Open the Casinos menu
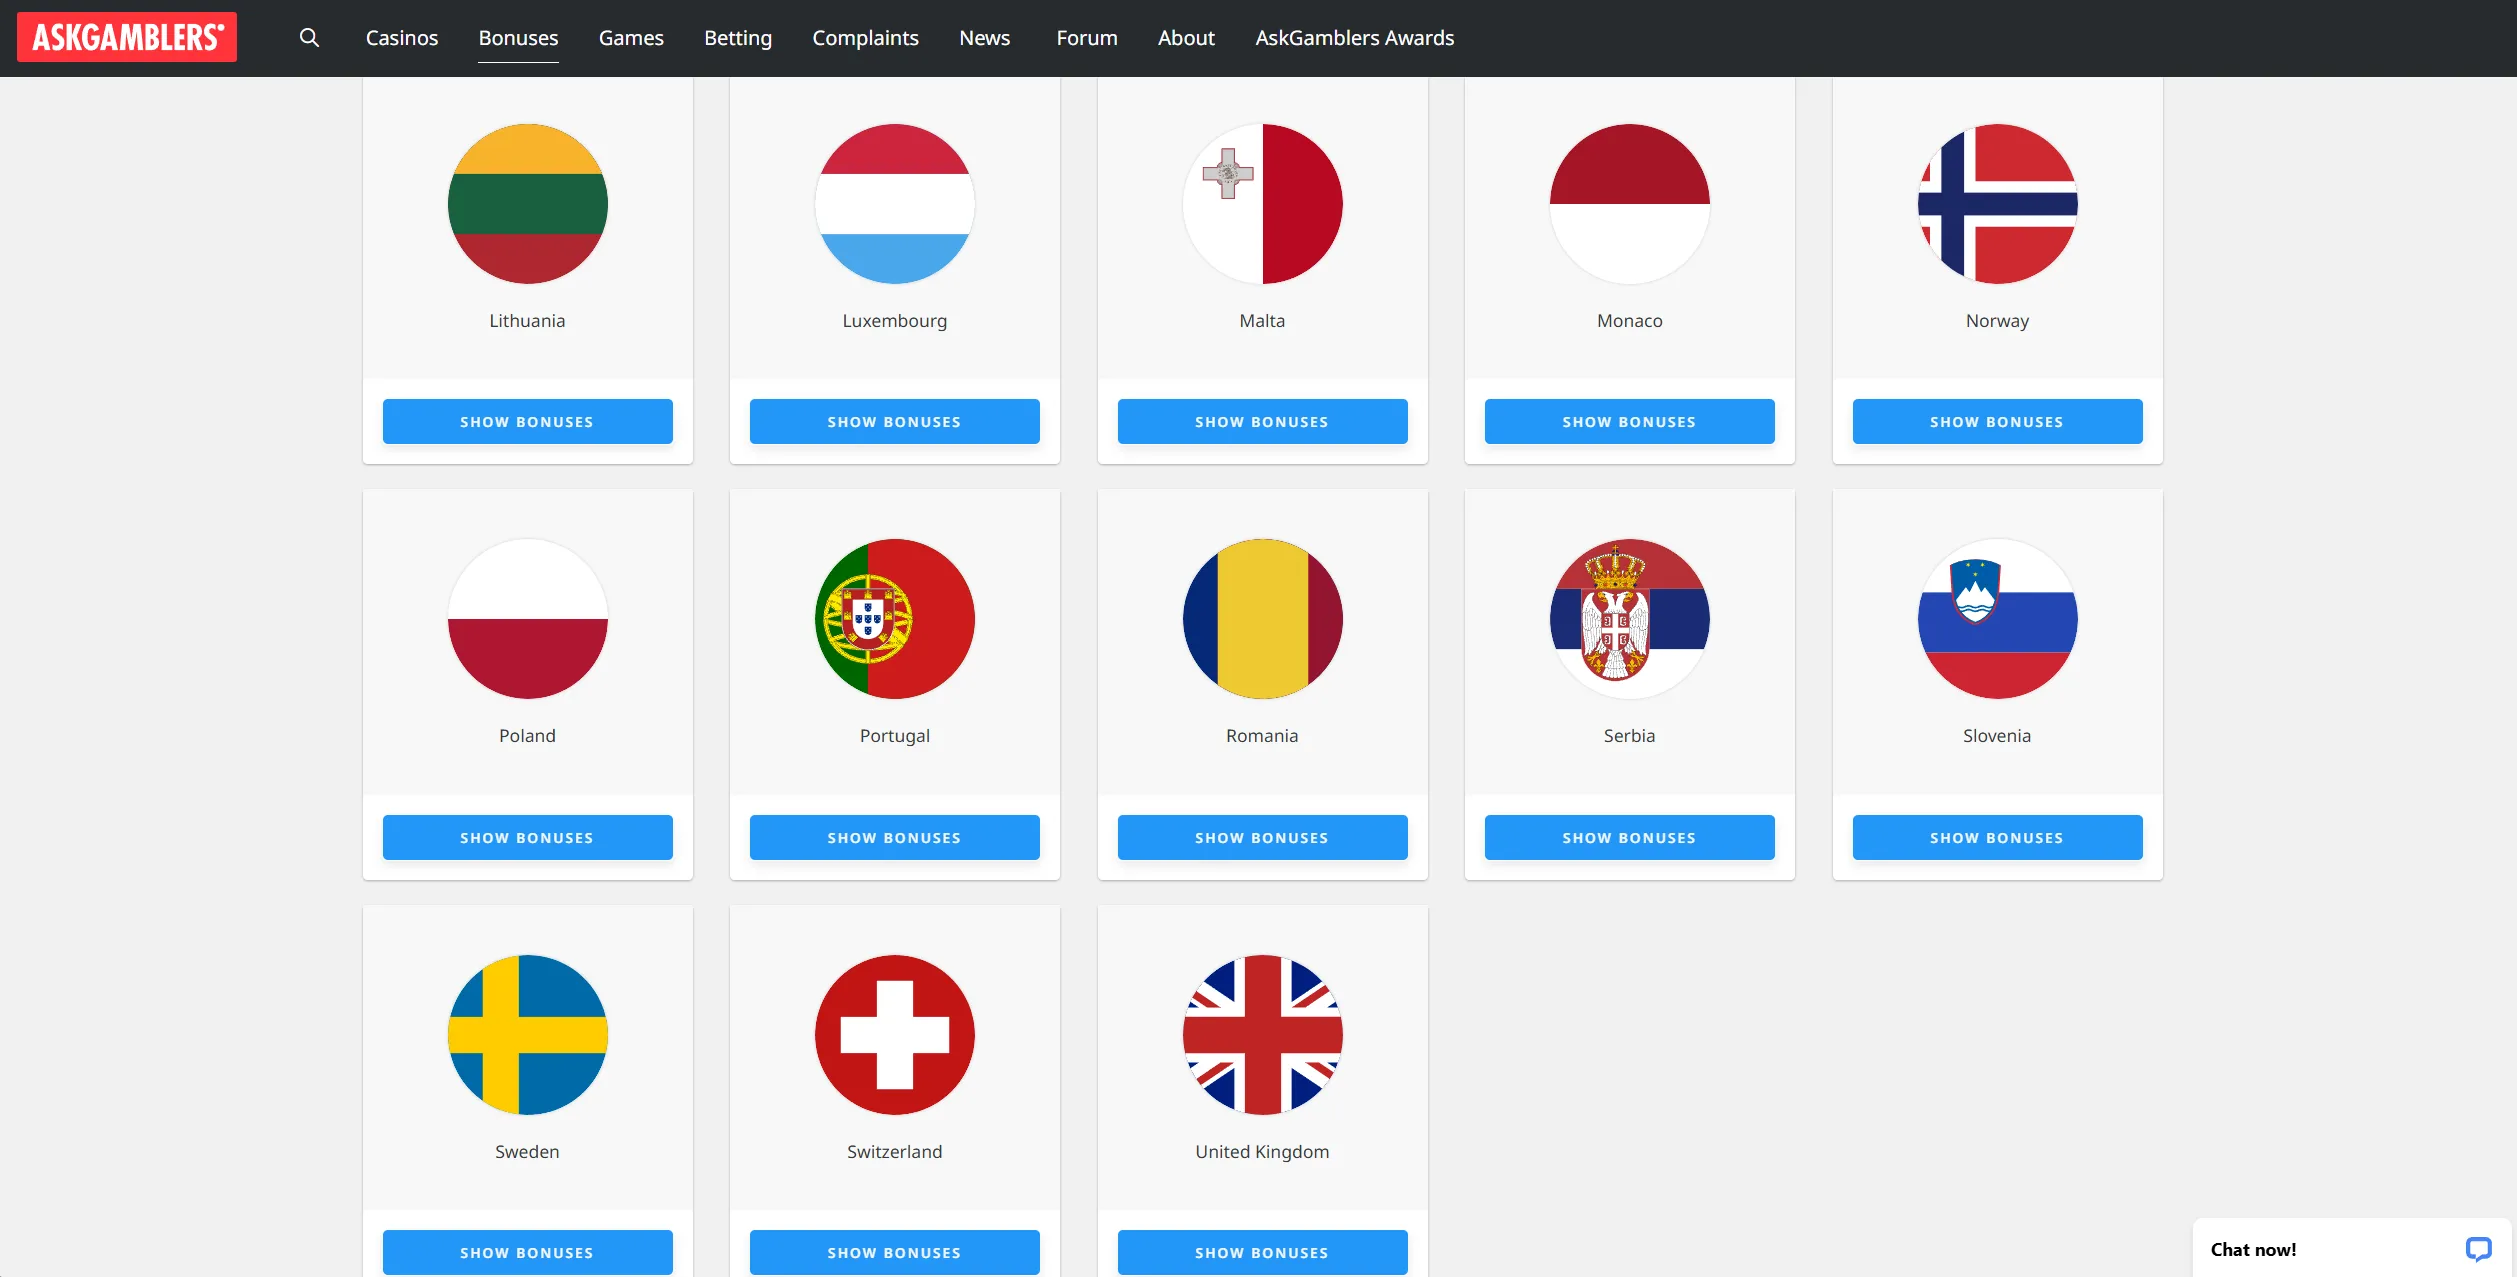 [x=402, y=38]
